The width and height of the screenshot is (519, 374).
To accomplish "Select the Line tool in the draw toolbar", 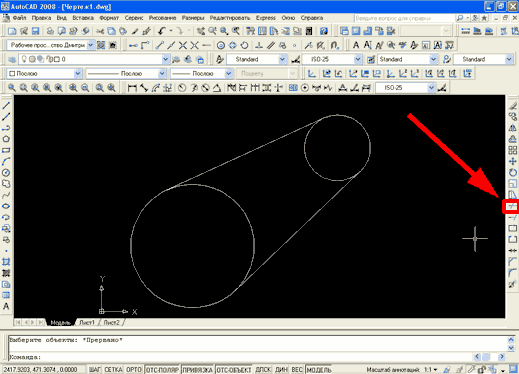I will [6, 106].
